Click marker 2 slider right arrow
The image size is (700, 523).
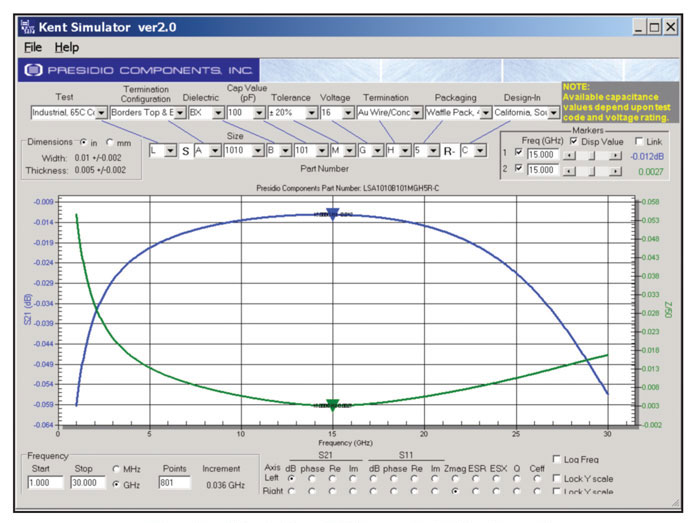(615, 171)
